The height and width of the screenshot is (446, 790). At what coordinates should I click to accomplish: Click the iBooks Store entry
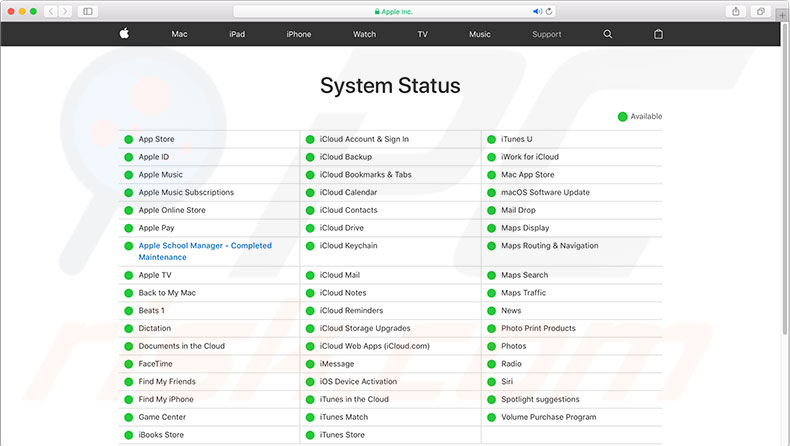pos(161,435)
